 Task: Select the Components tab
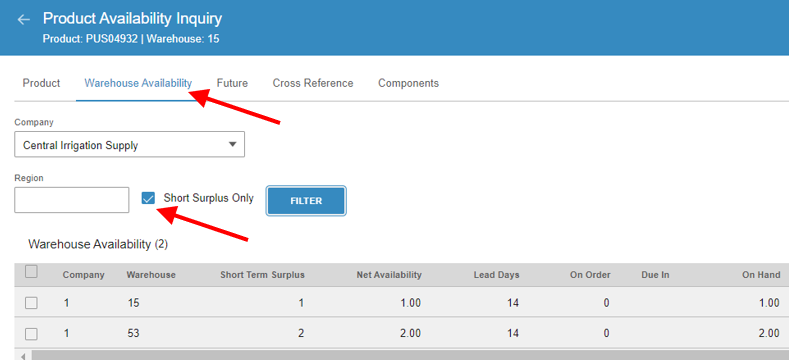[x=409, y=83]
